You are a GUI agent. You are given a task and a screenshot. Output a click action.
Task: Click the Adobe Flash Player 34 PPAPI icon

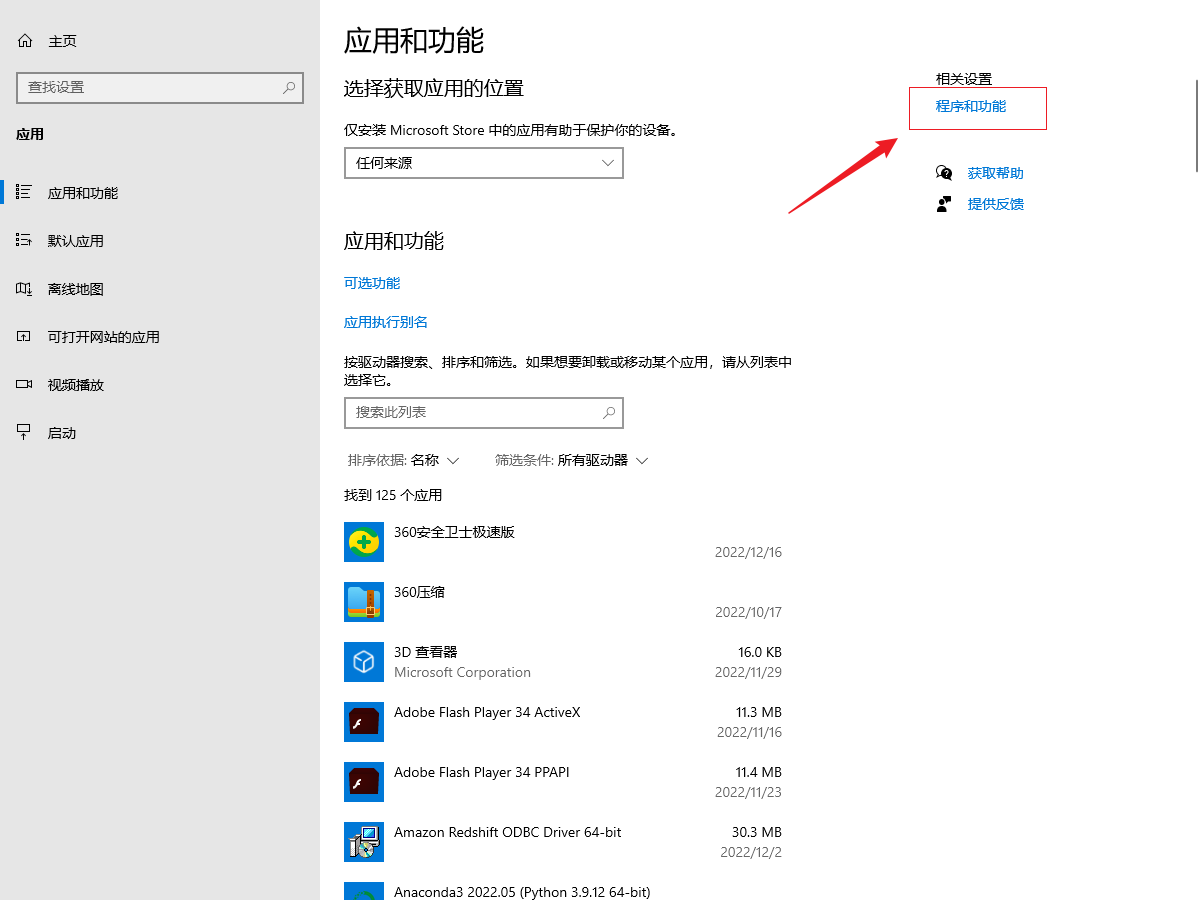tap(364, 782)
